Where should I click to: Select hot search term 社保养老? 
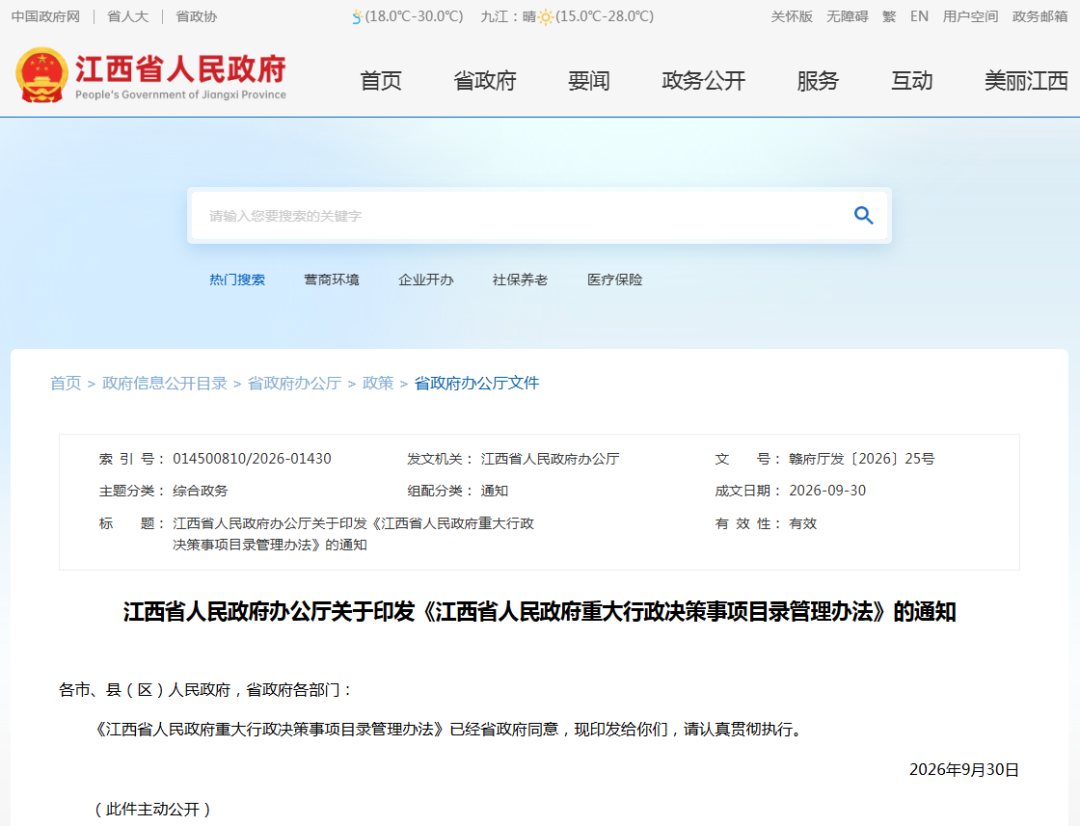tap(520, 280)
